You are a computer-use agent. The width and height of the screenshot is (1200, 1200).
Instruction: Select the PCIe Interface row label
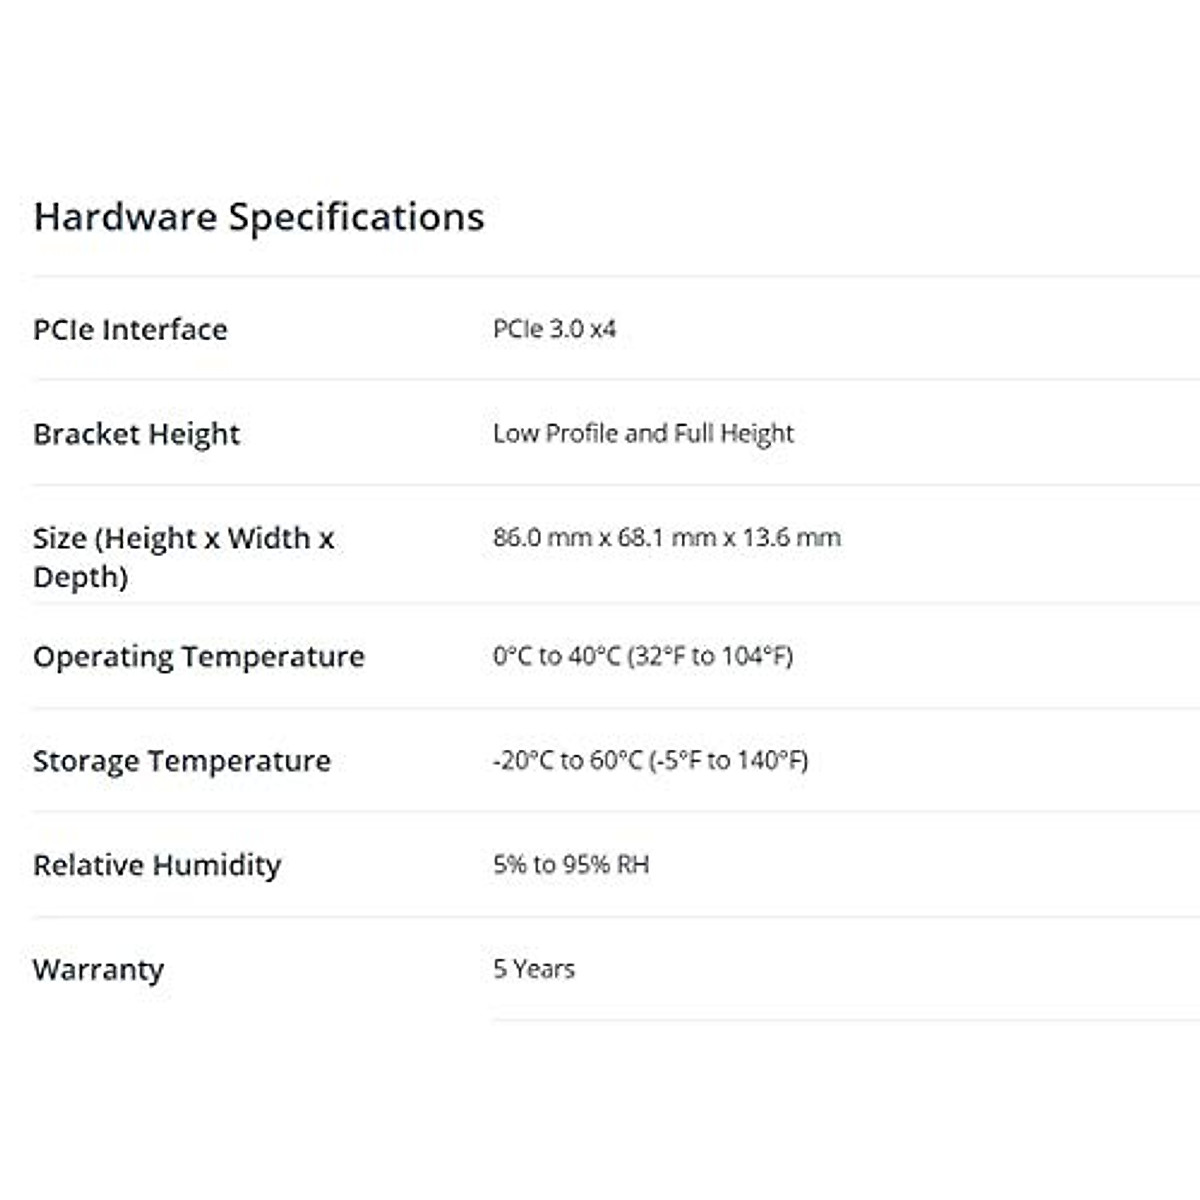tap(130, 330)
